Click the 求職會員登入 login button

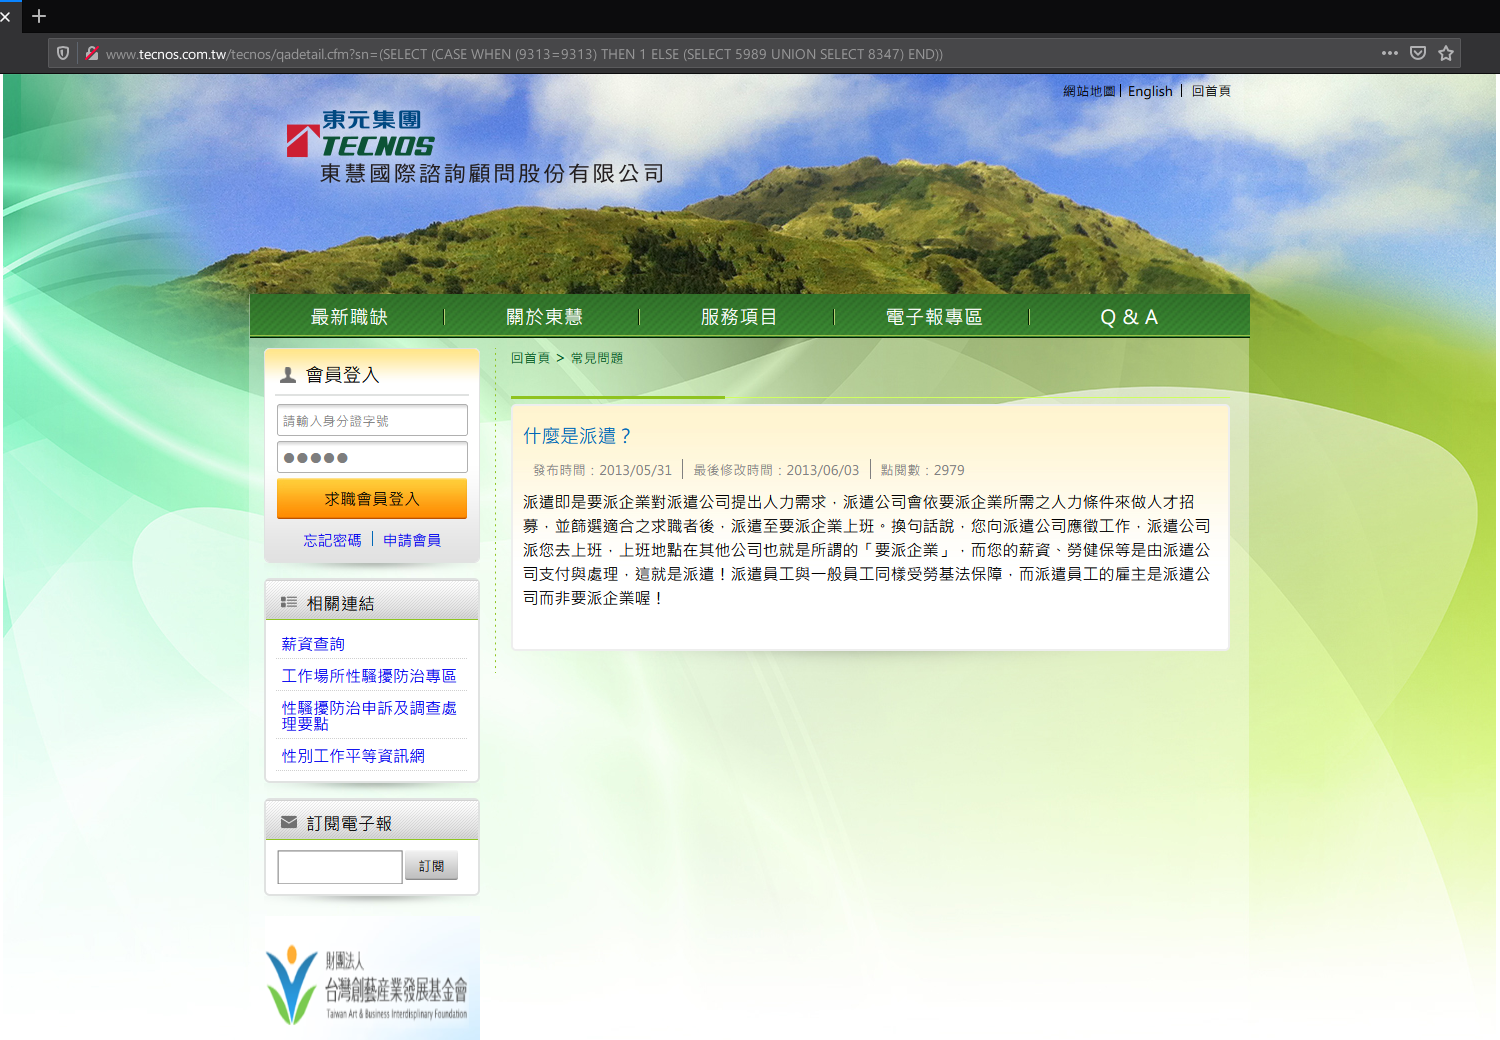(x=372, y=498)
